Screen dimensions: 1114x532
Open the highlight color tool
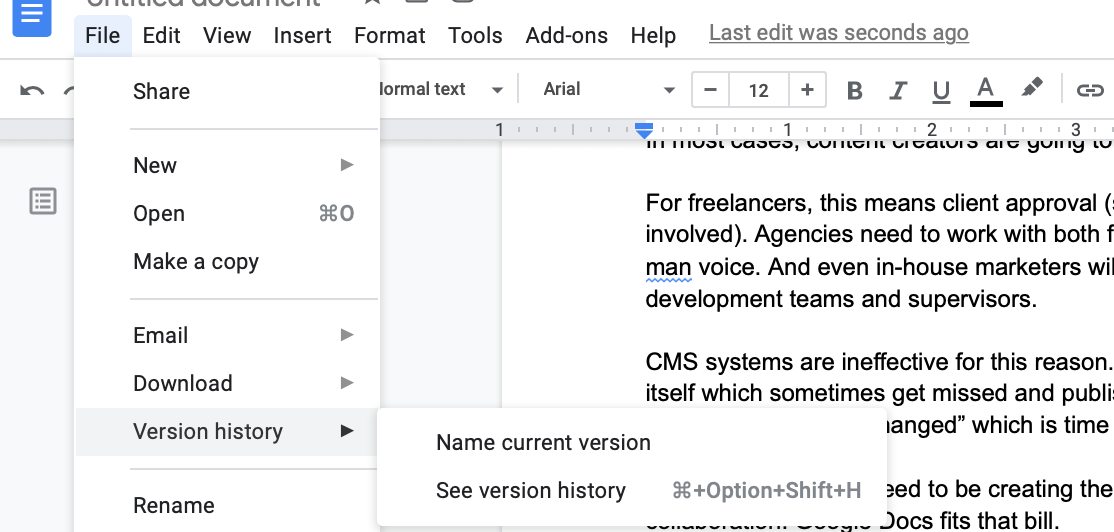1032,89
